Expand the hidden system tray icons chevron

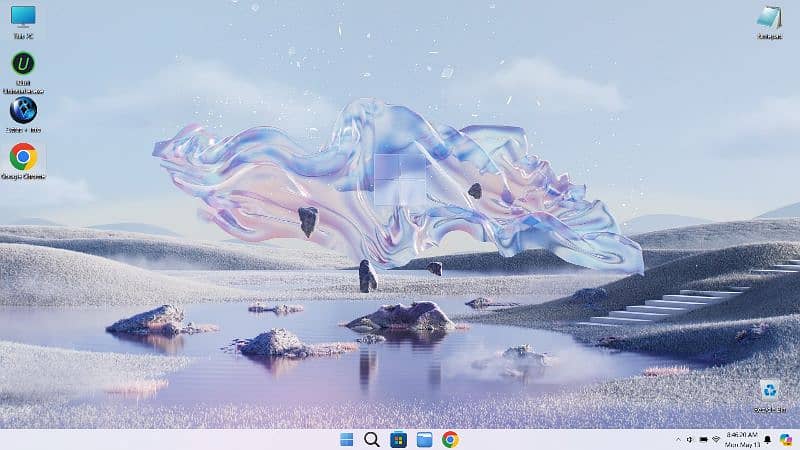coord(677,439)
